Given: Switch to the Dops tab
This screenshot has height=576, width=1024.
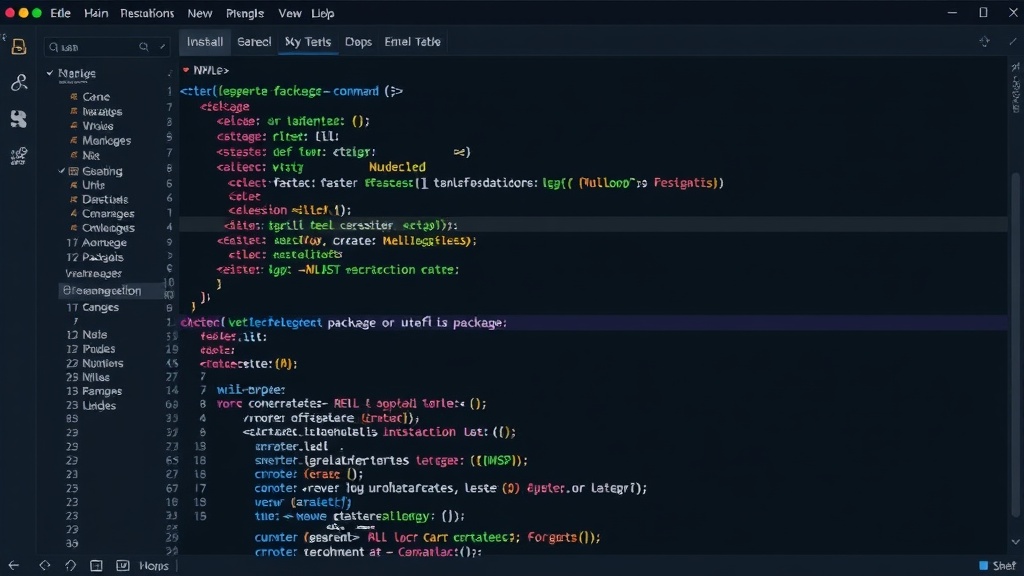Looking at the screenshot, I should click(359, 42).
